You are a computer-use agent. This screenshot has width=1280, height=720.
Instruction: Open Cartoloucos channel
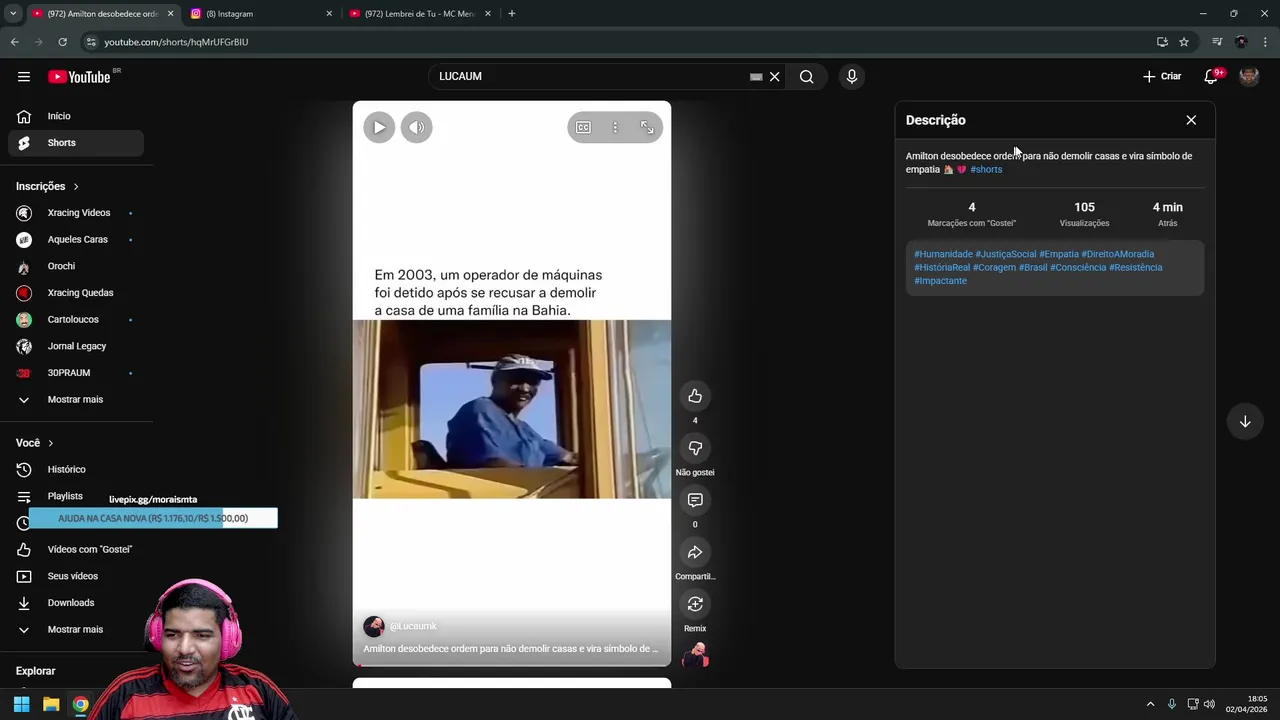click(76, 320)
